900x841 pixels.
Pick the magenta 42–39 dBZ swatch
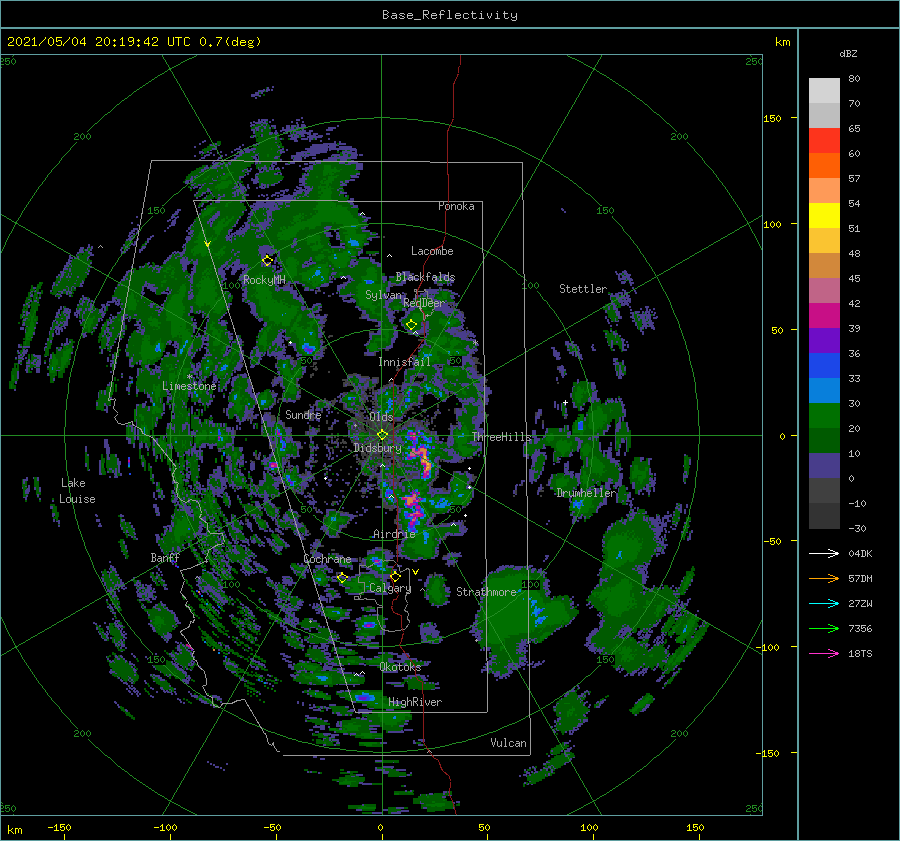824,316
